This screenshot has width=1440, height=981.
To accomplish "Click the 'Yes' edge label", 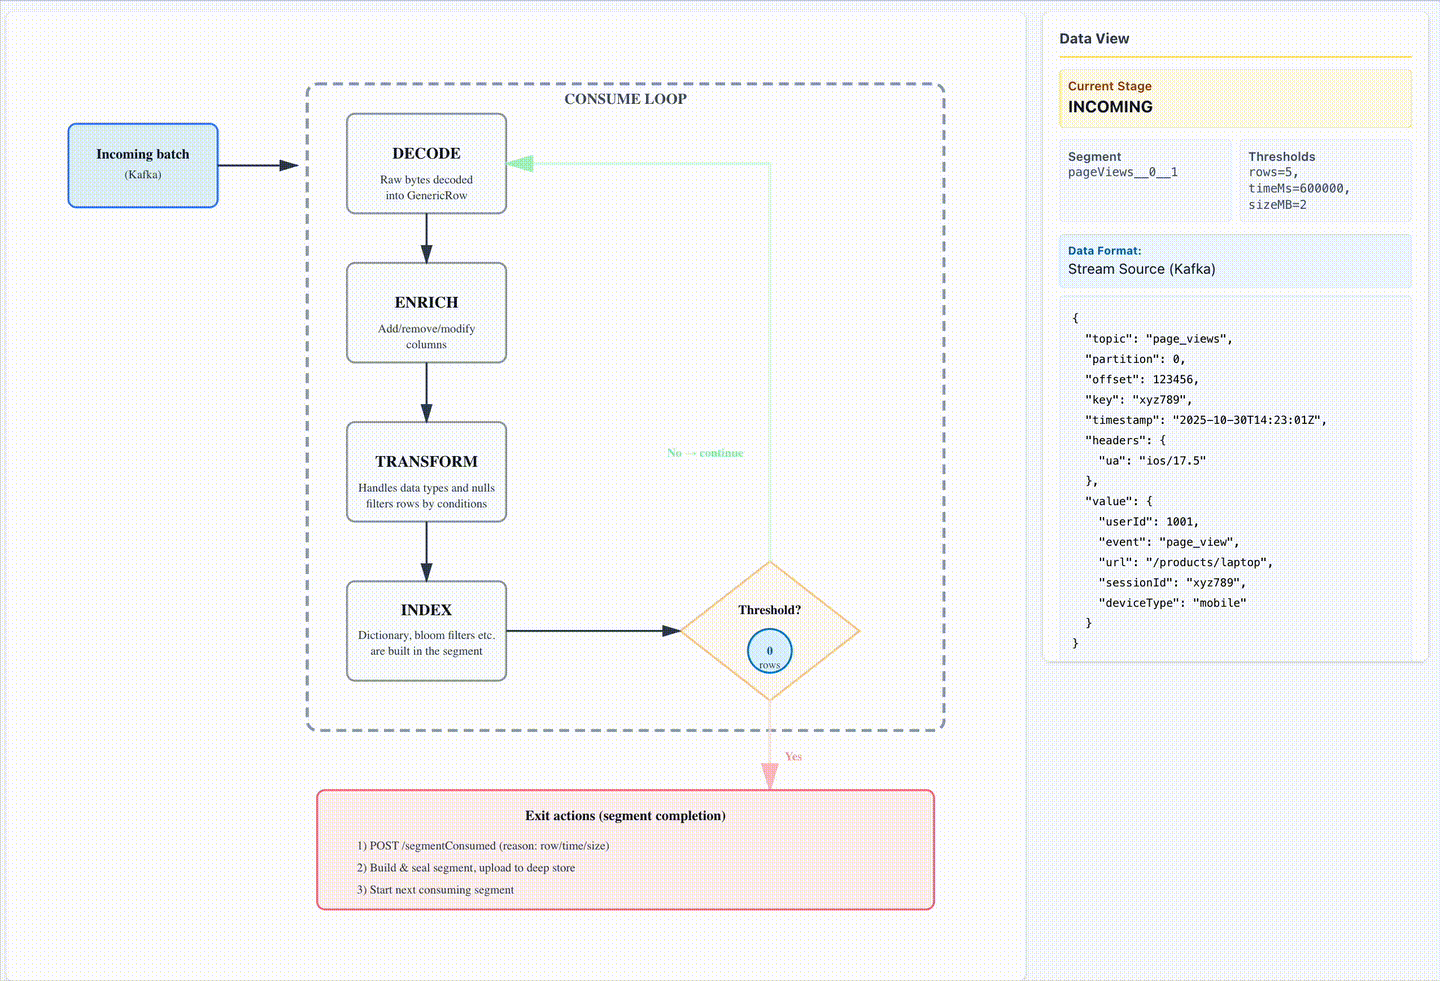I will pyautogui.click(x=793, y=757).
